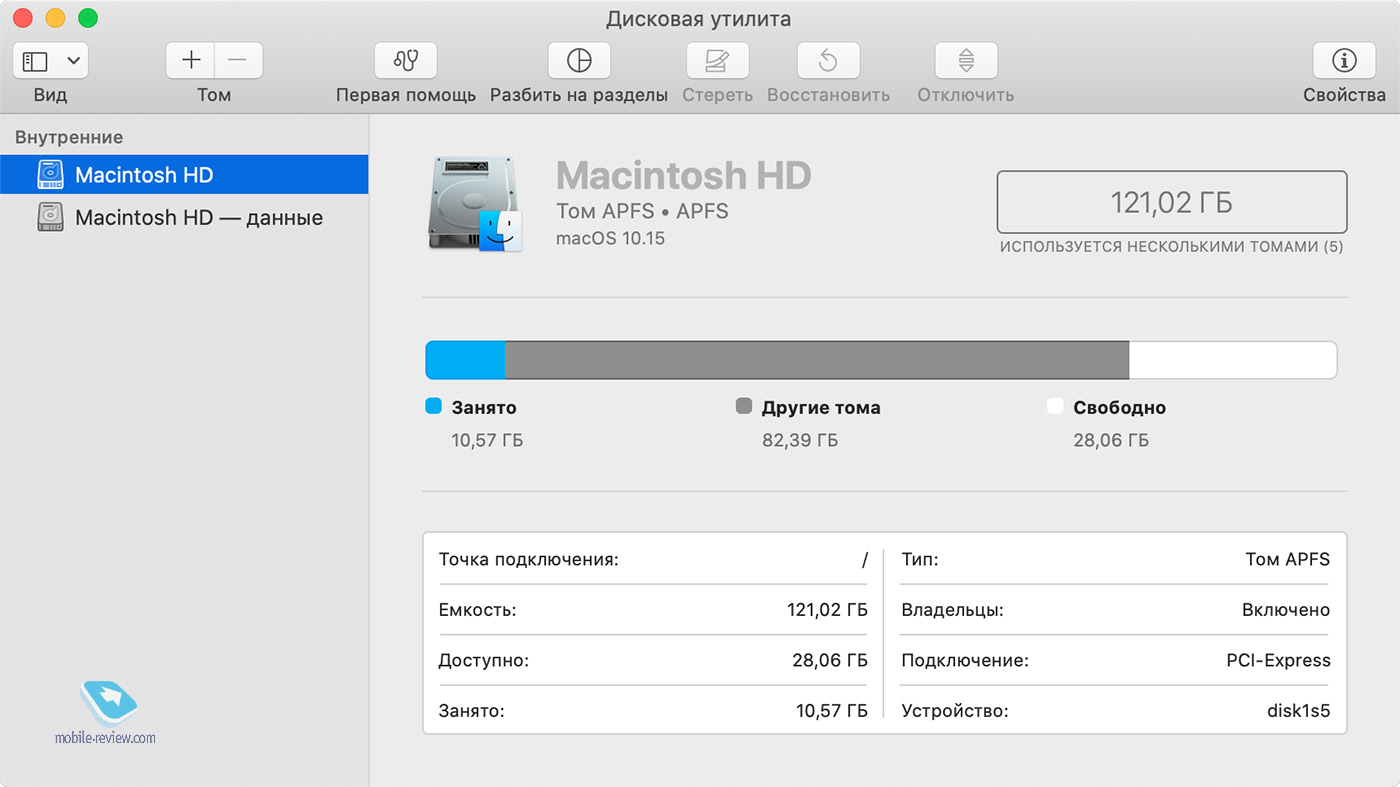This screenshot has height=787, width=1400.
Task: Open Свойства info icon
Action: (1344, 61)
